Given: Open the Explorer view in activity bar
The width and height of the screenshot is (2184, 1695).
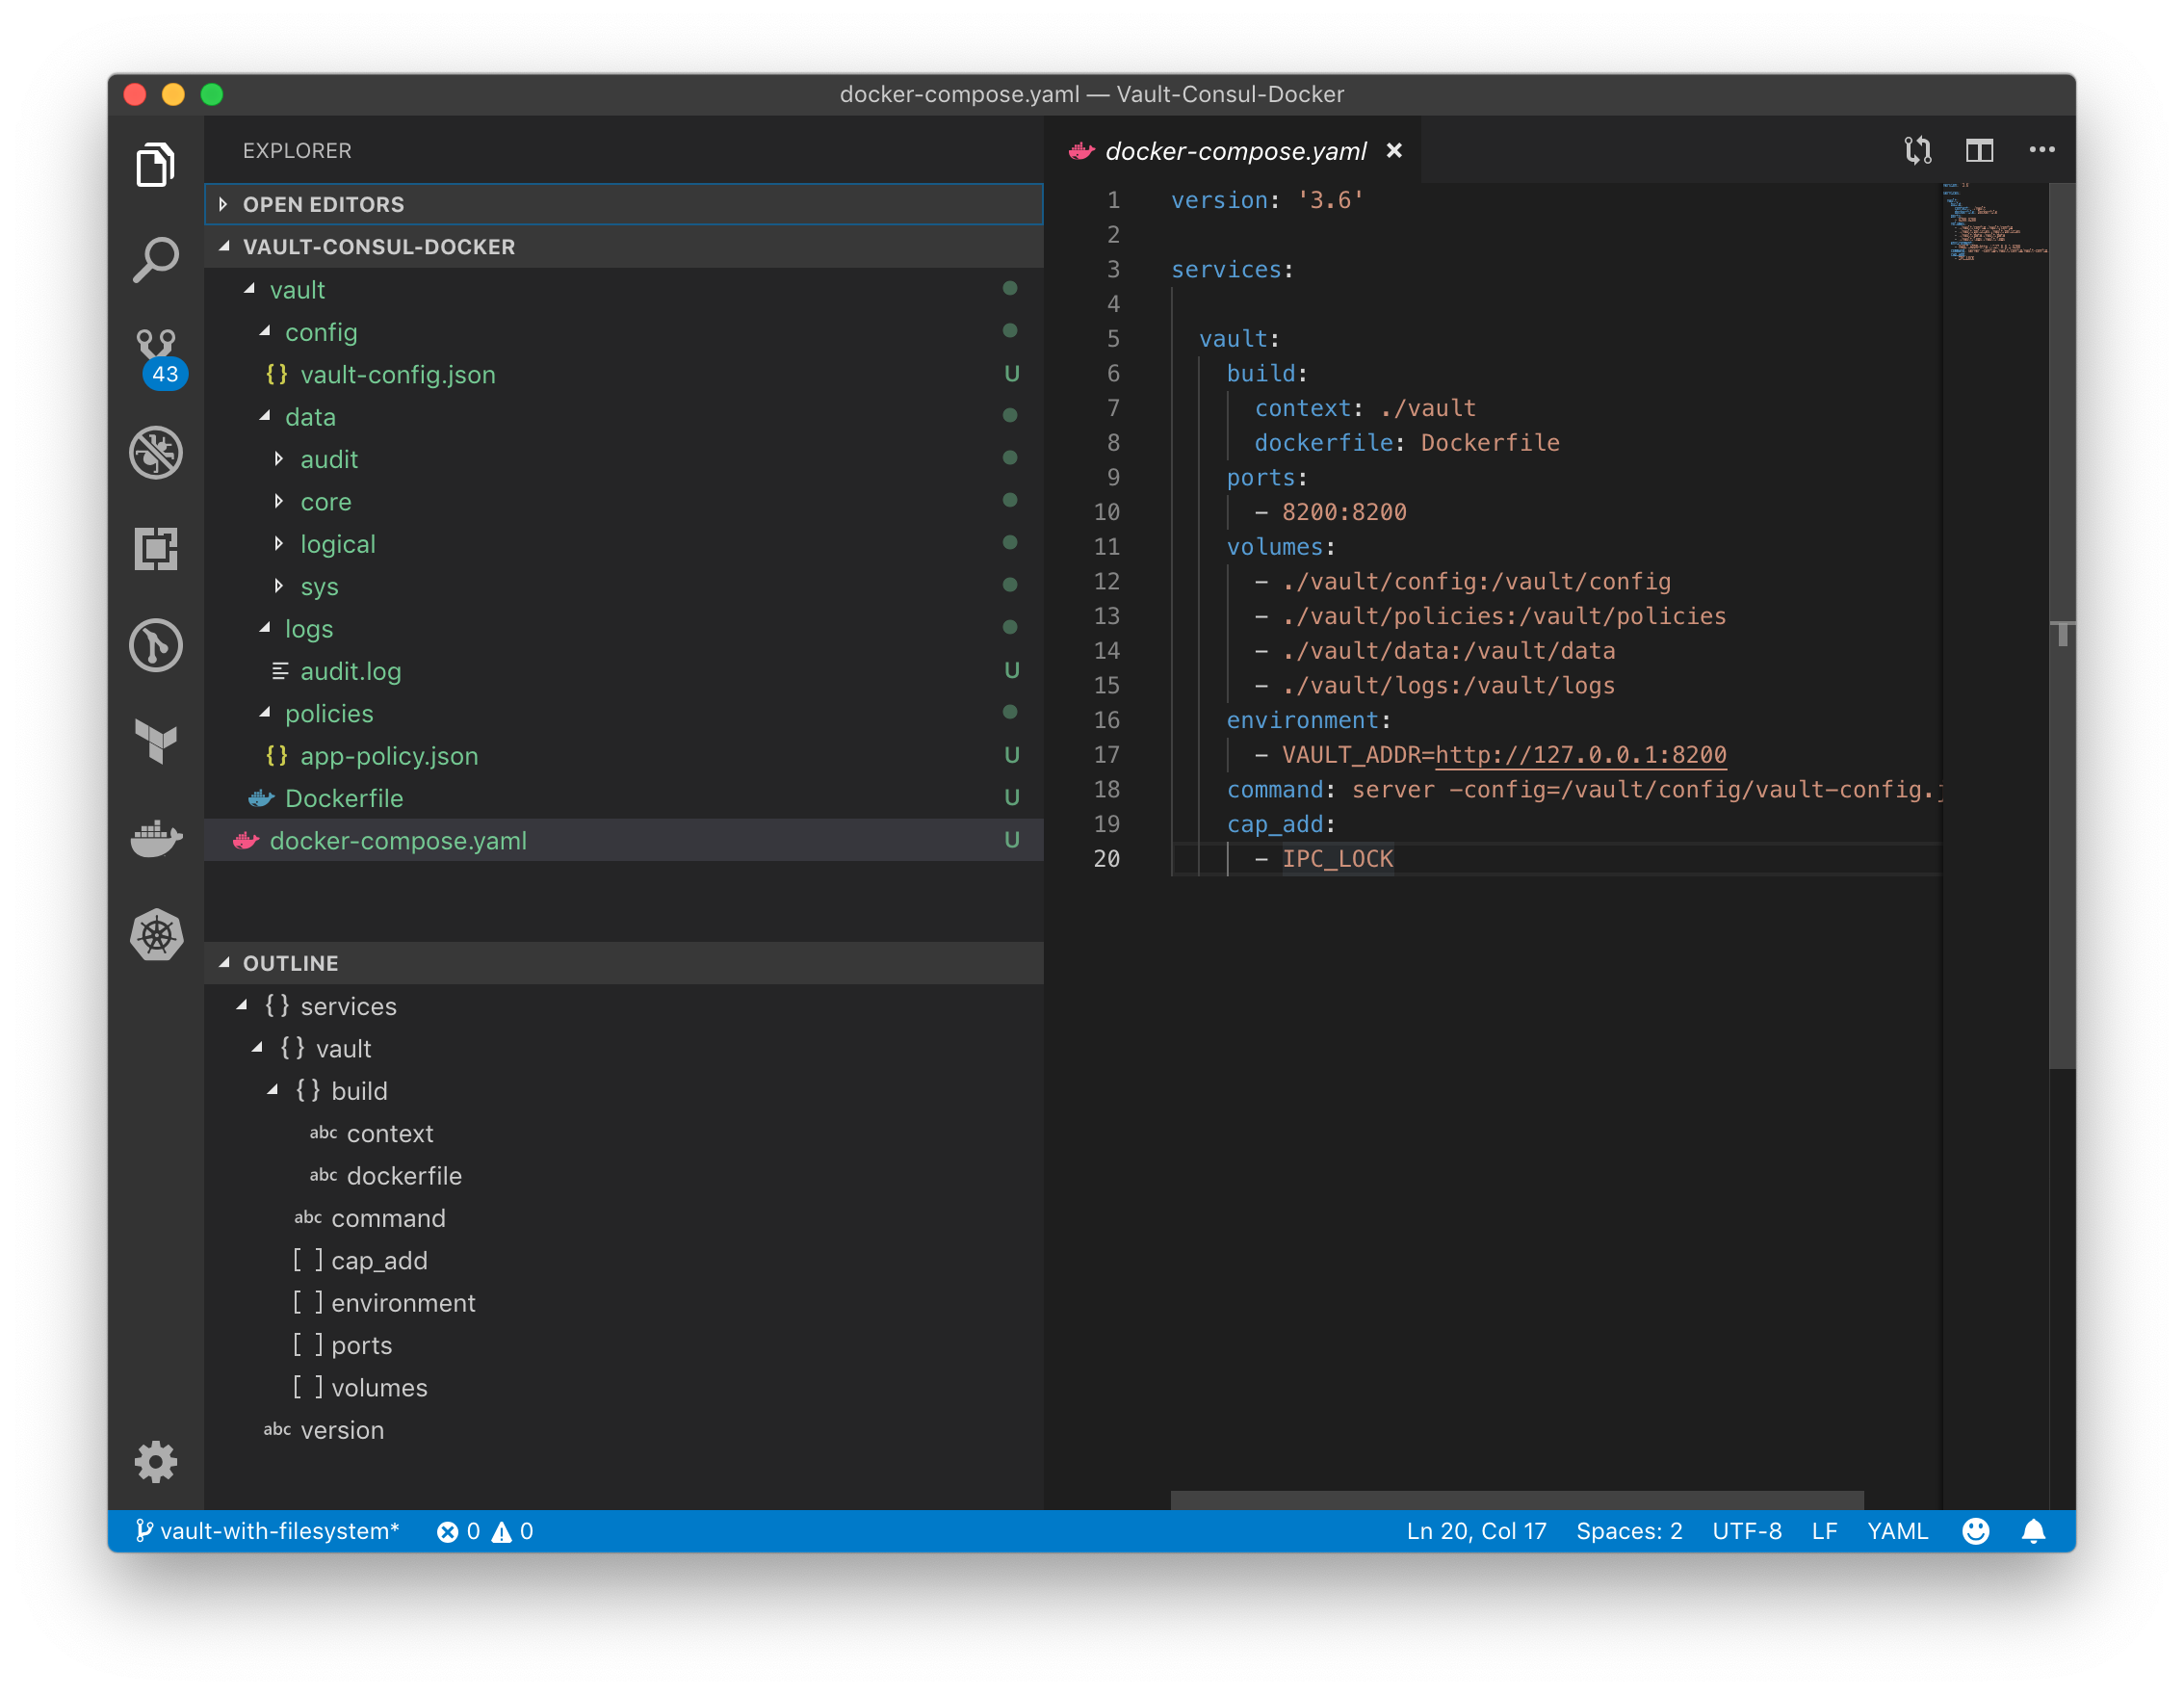Looking at the screenshot, I should 156,163.
